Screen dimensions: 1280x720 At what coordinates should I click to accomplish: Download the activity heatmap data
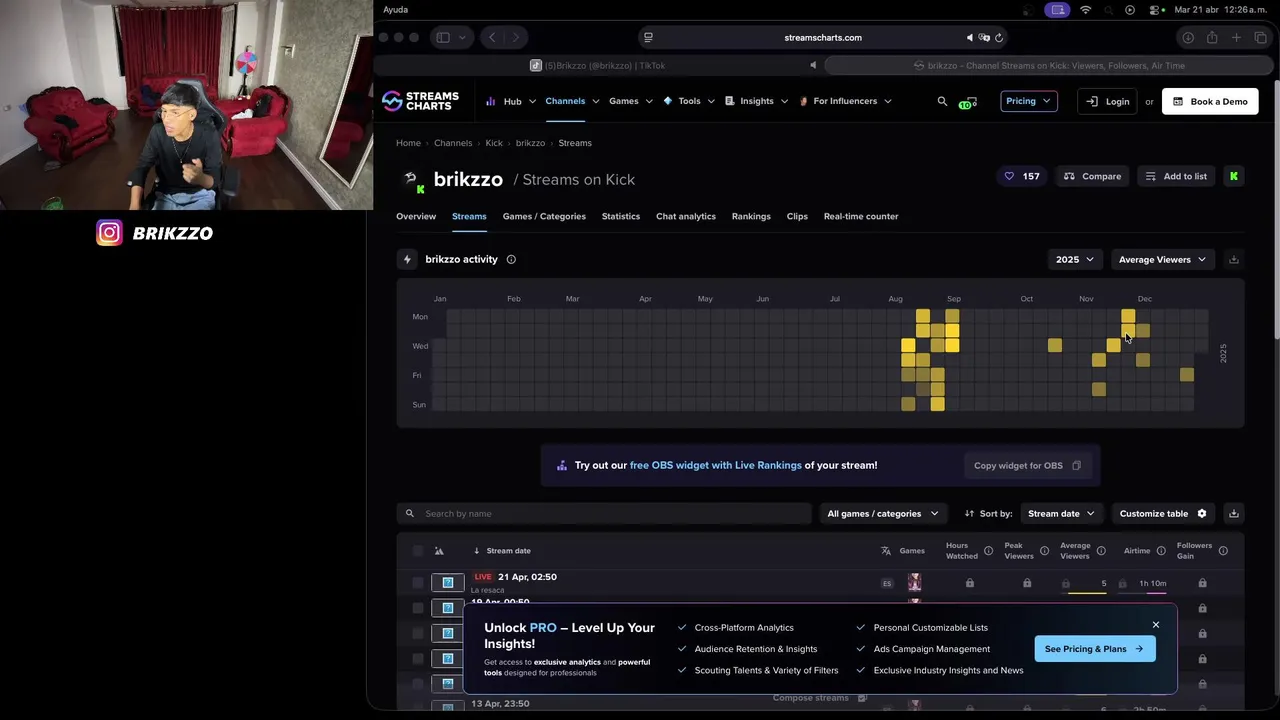(1234, 259)
